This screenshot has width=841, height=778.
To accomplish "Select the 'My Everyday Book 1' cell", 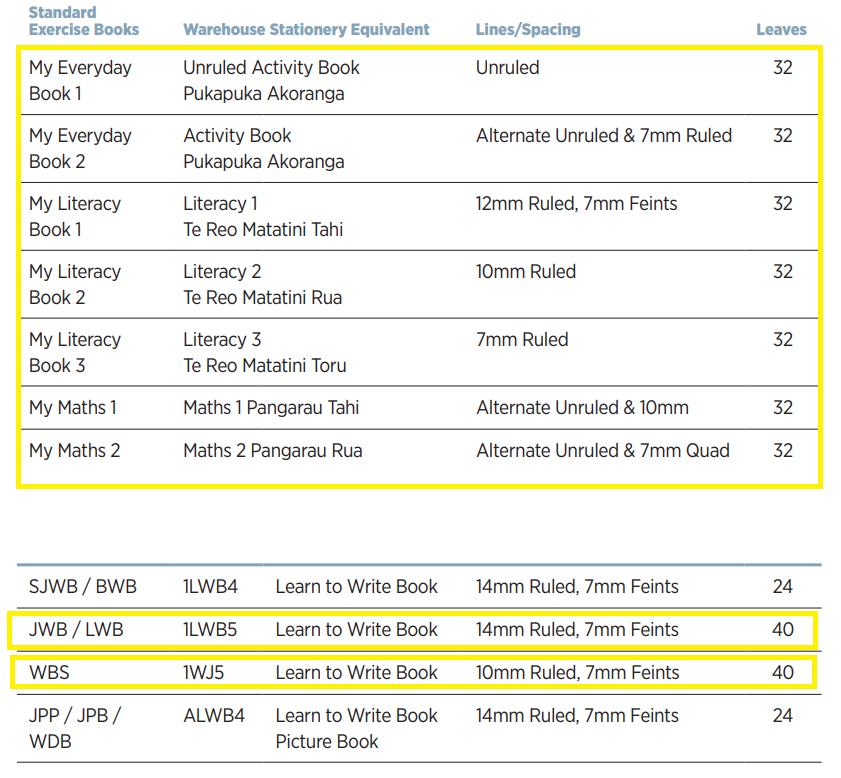I will 80,80.
